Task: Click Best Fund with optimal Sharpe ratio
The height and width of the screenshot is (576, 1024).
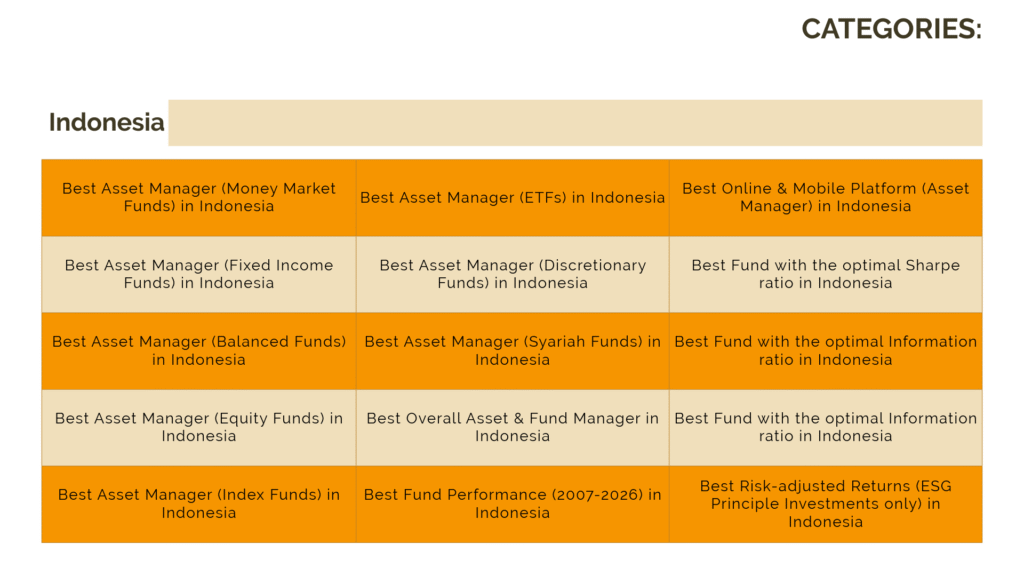Action: coord(825,274)
